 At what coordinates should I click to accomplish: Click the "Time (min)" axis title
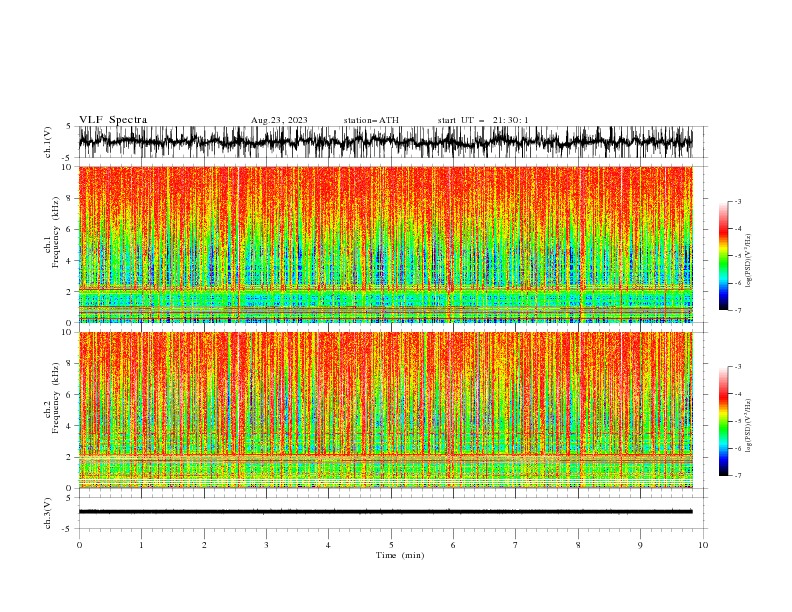point(400,555)
